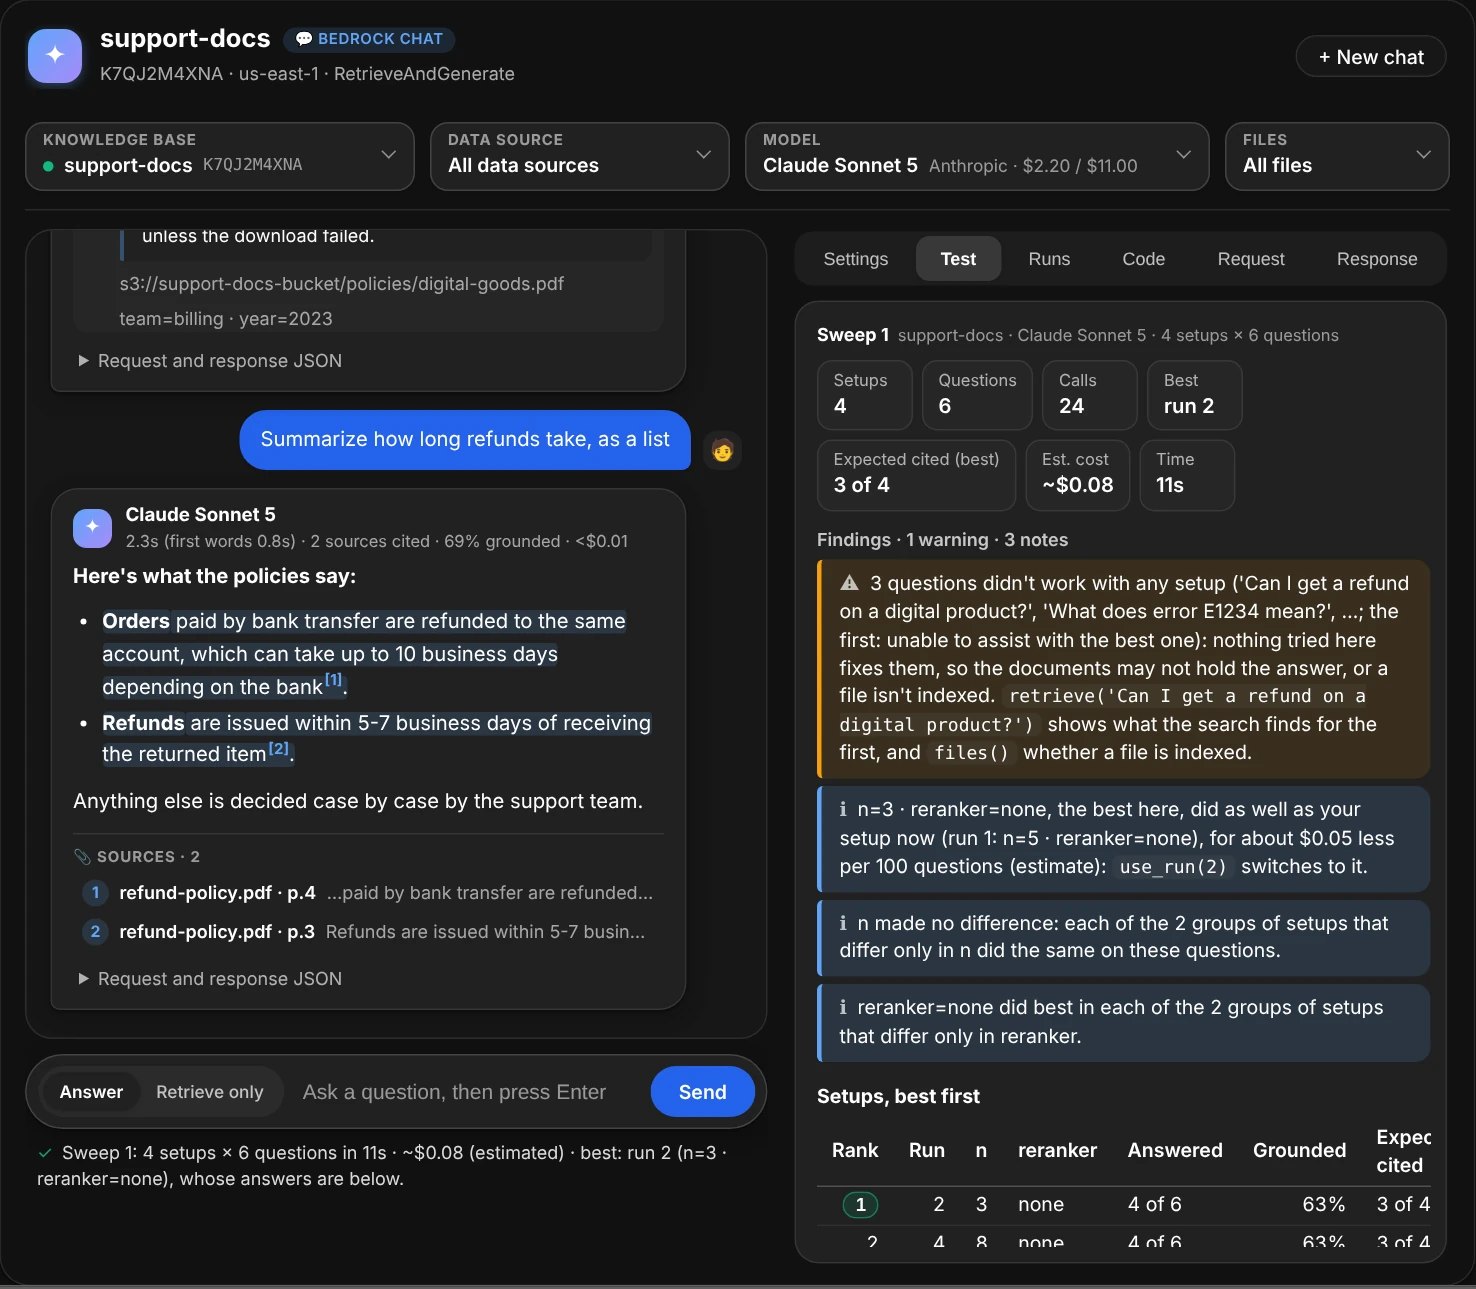Click the 'Calls 24' stat card

1090,395
